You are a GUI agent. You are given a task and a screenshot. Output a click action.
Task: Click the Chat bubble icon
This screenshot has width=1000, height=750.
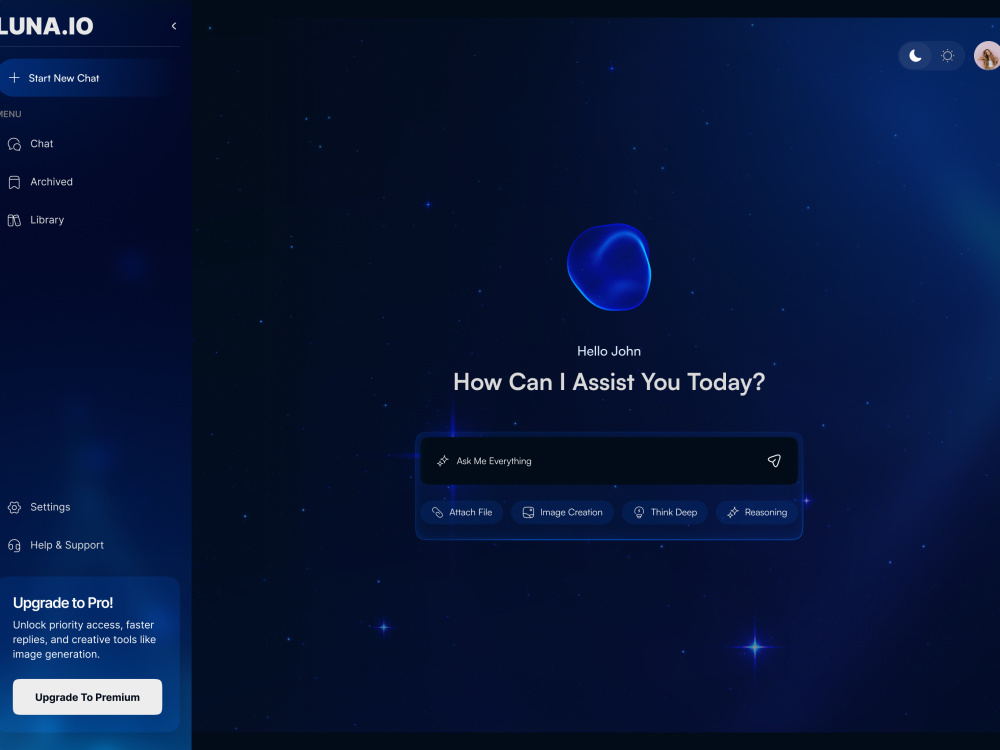pos(14,144)
